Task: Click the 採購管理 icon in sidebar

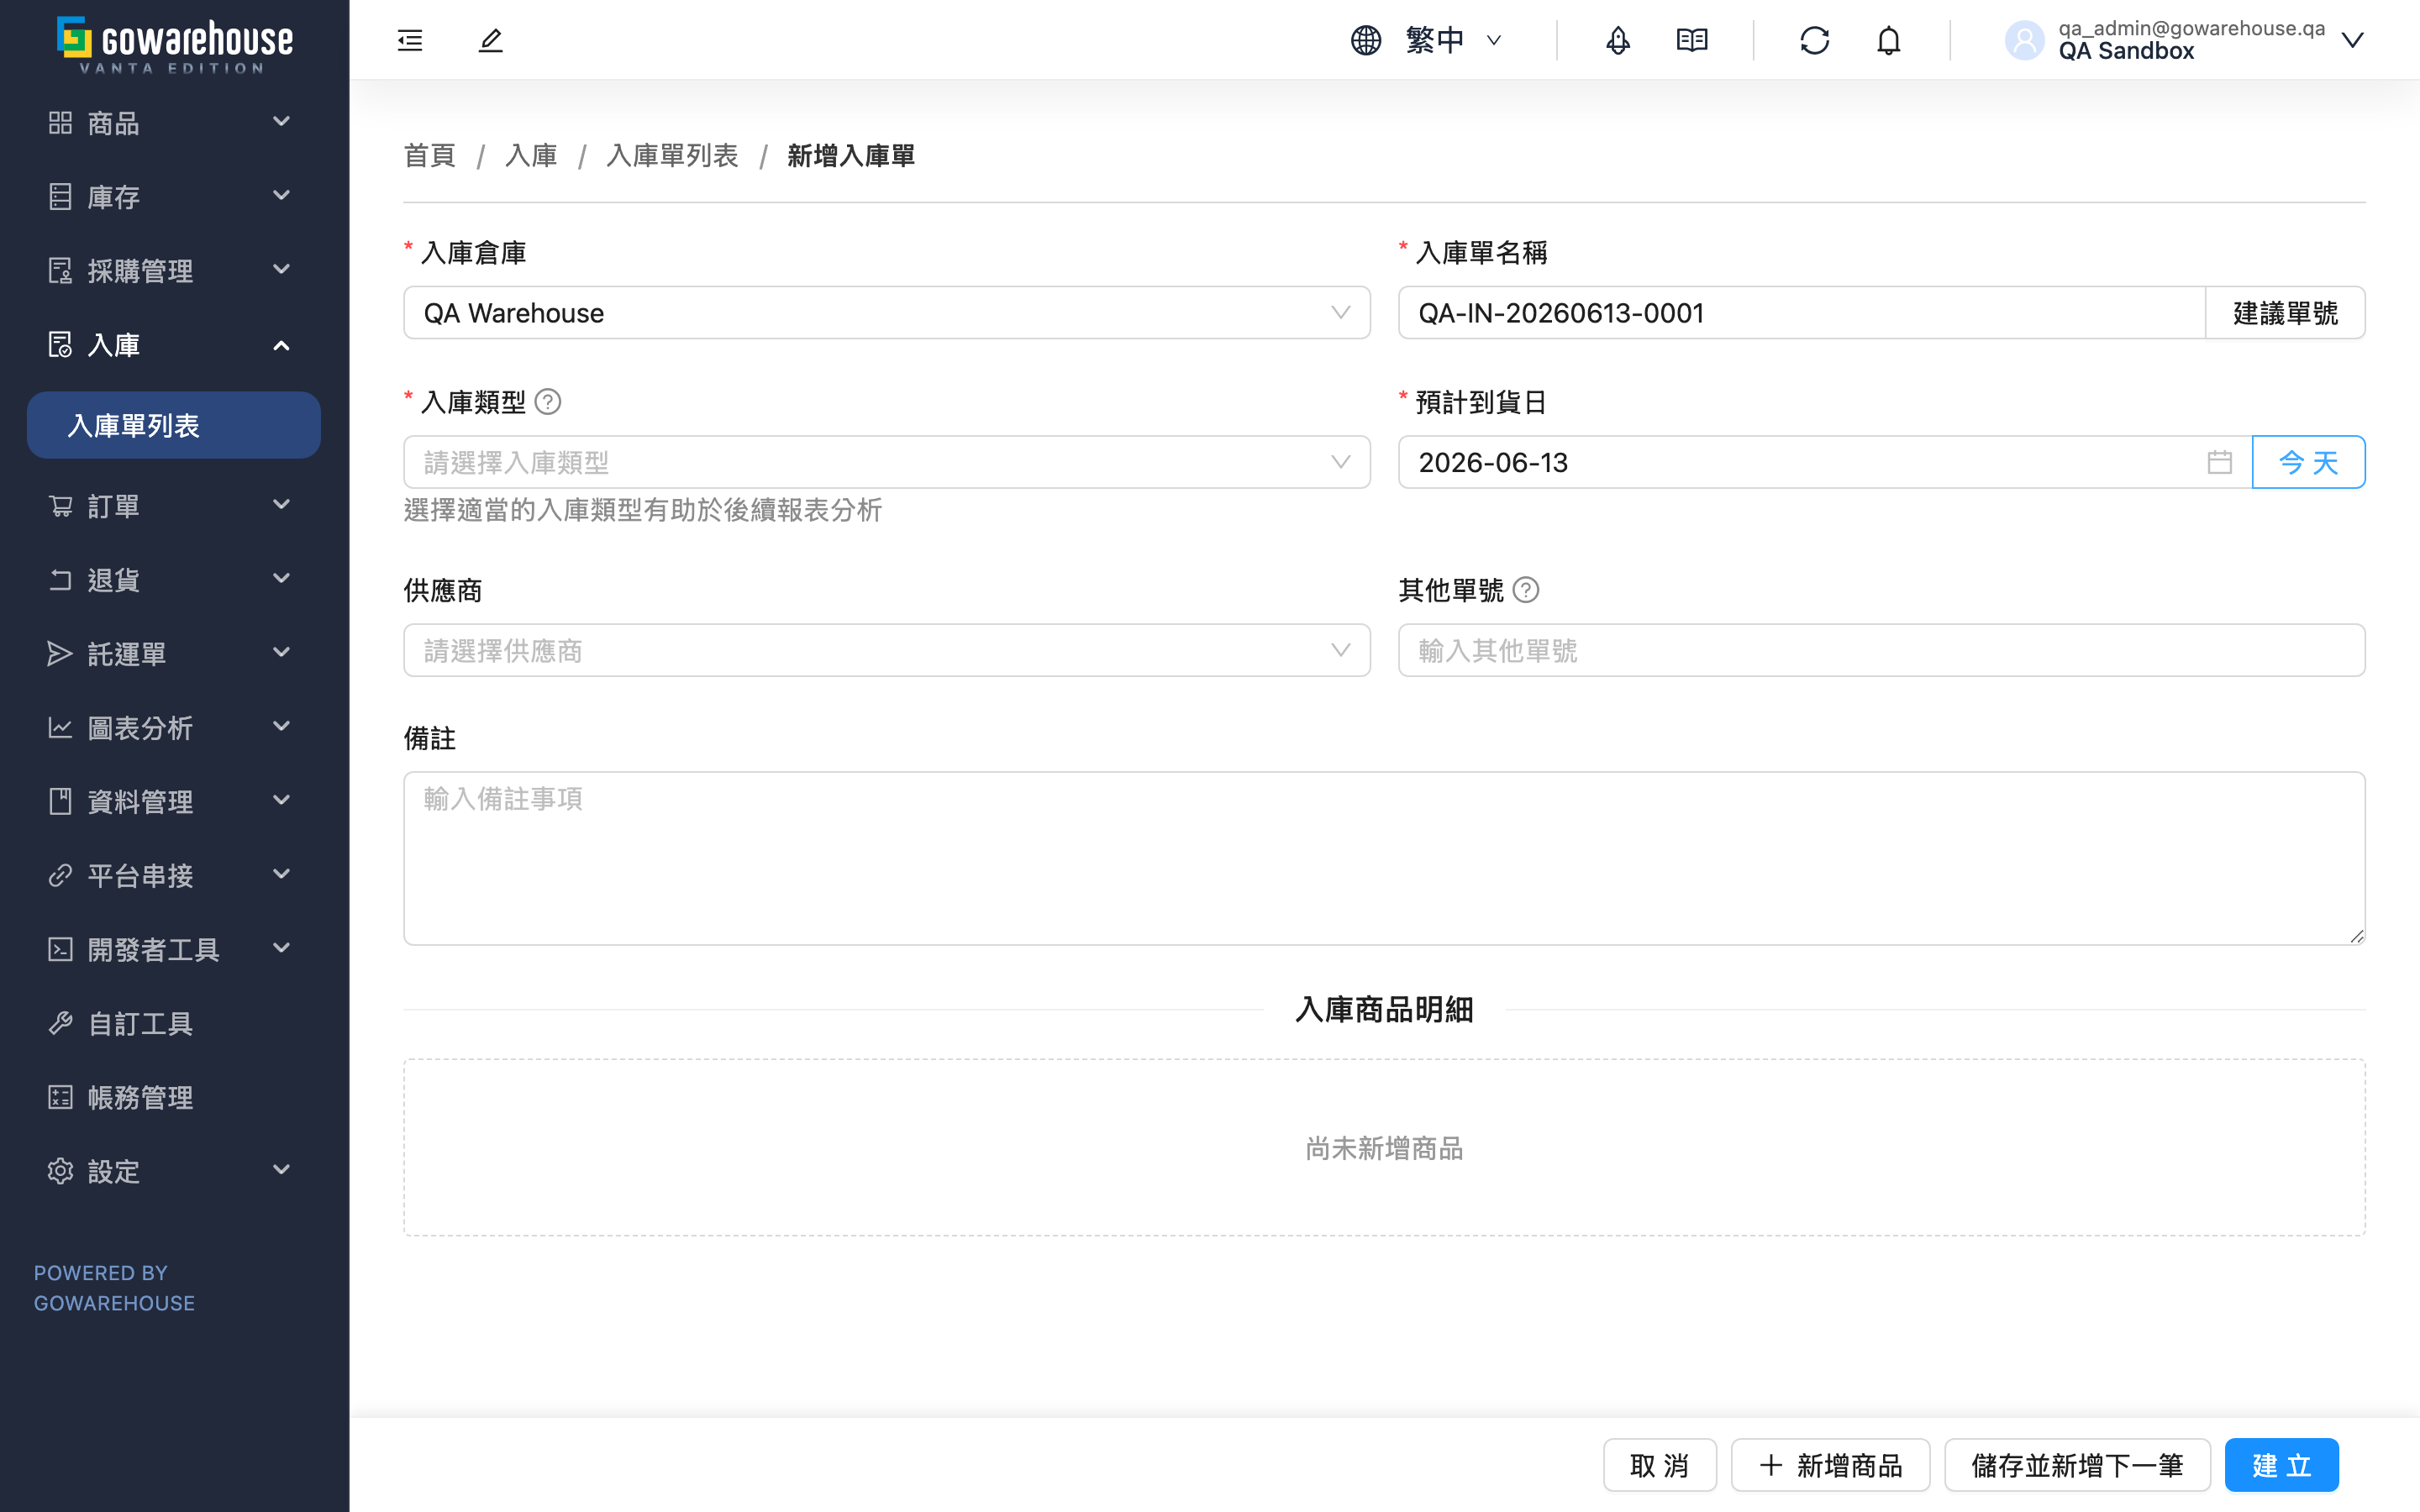Action: click(60, 271)
